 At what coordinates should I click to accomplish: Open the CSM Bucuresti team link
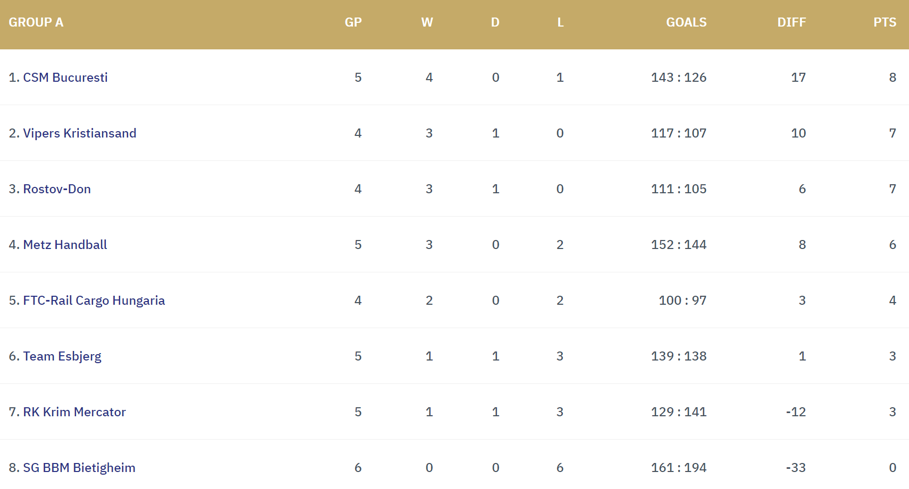(65, 77)
